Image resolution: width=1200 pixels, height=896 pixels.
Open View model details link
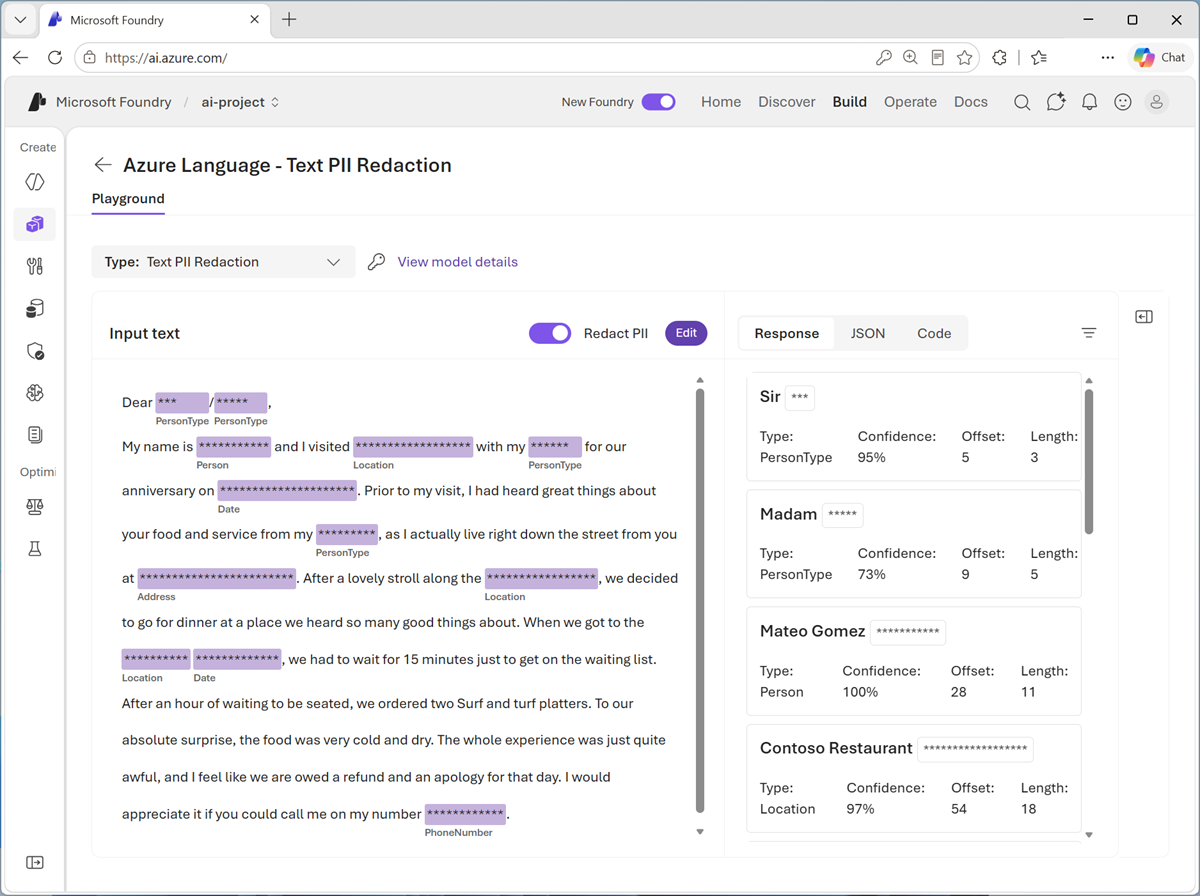click(458, 262)
